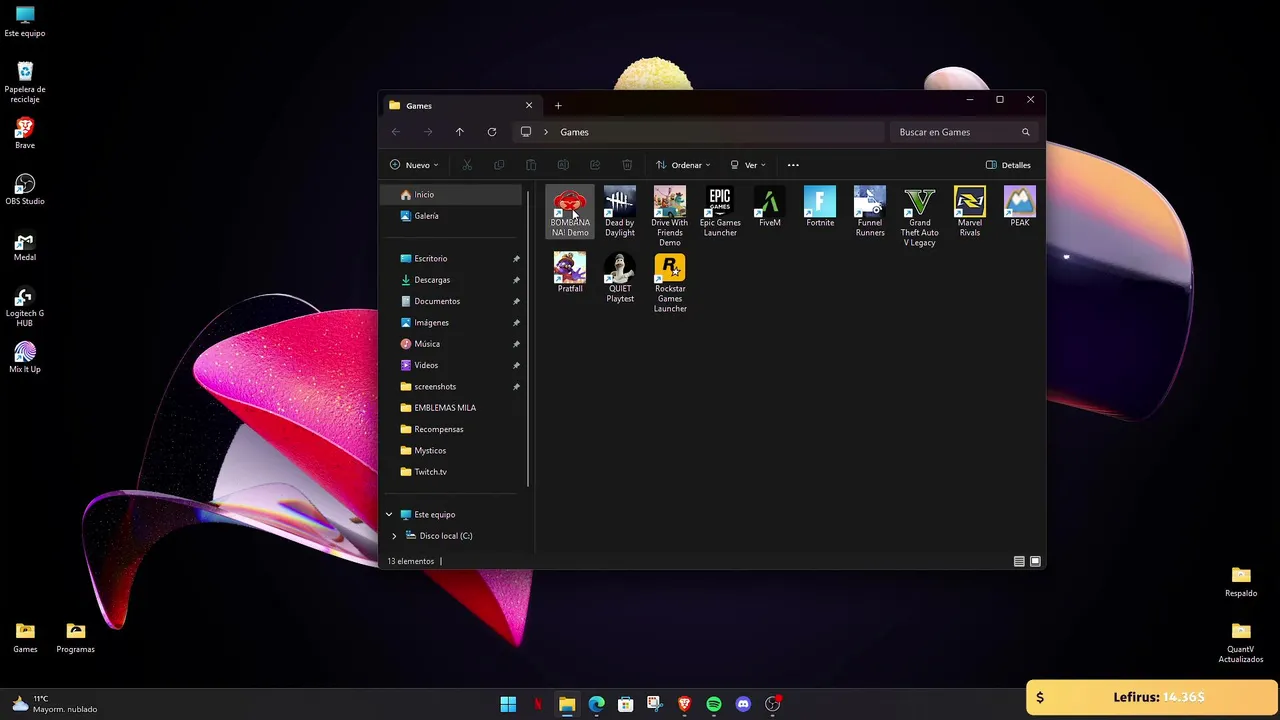Open the Recompensas folder in sidebar

pos(453,429)
